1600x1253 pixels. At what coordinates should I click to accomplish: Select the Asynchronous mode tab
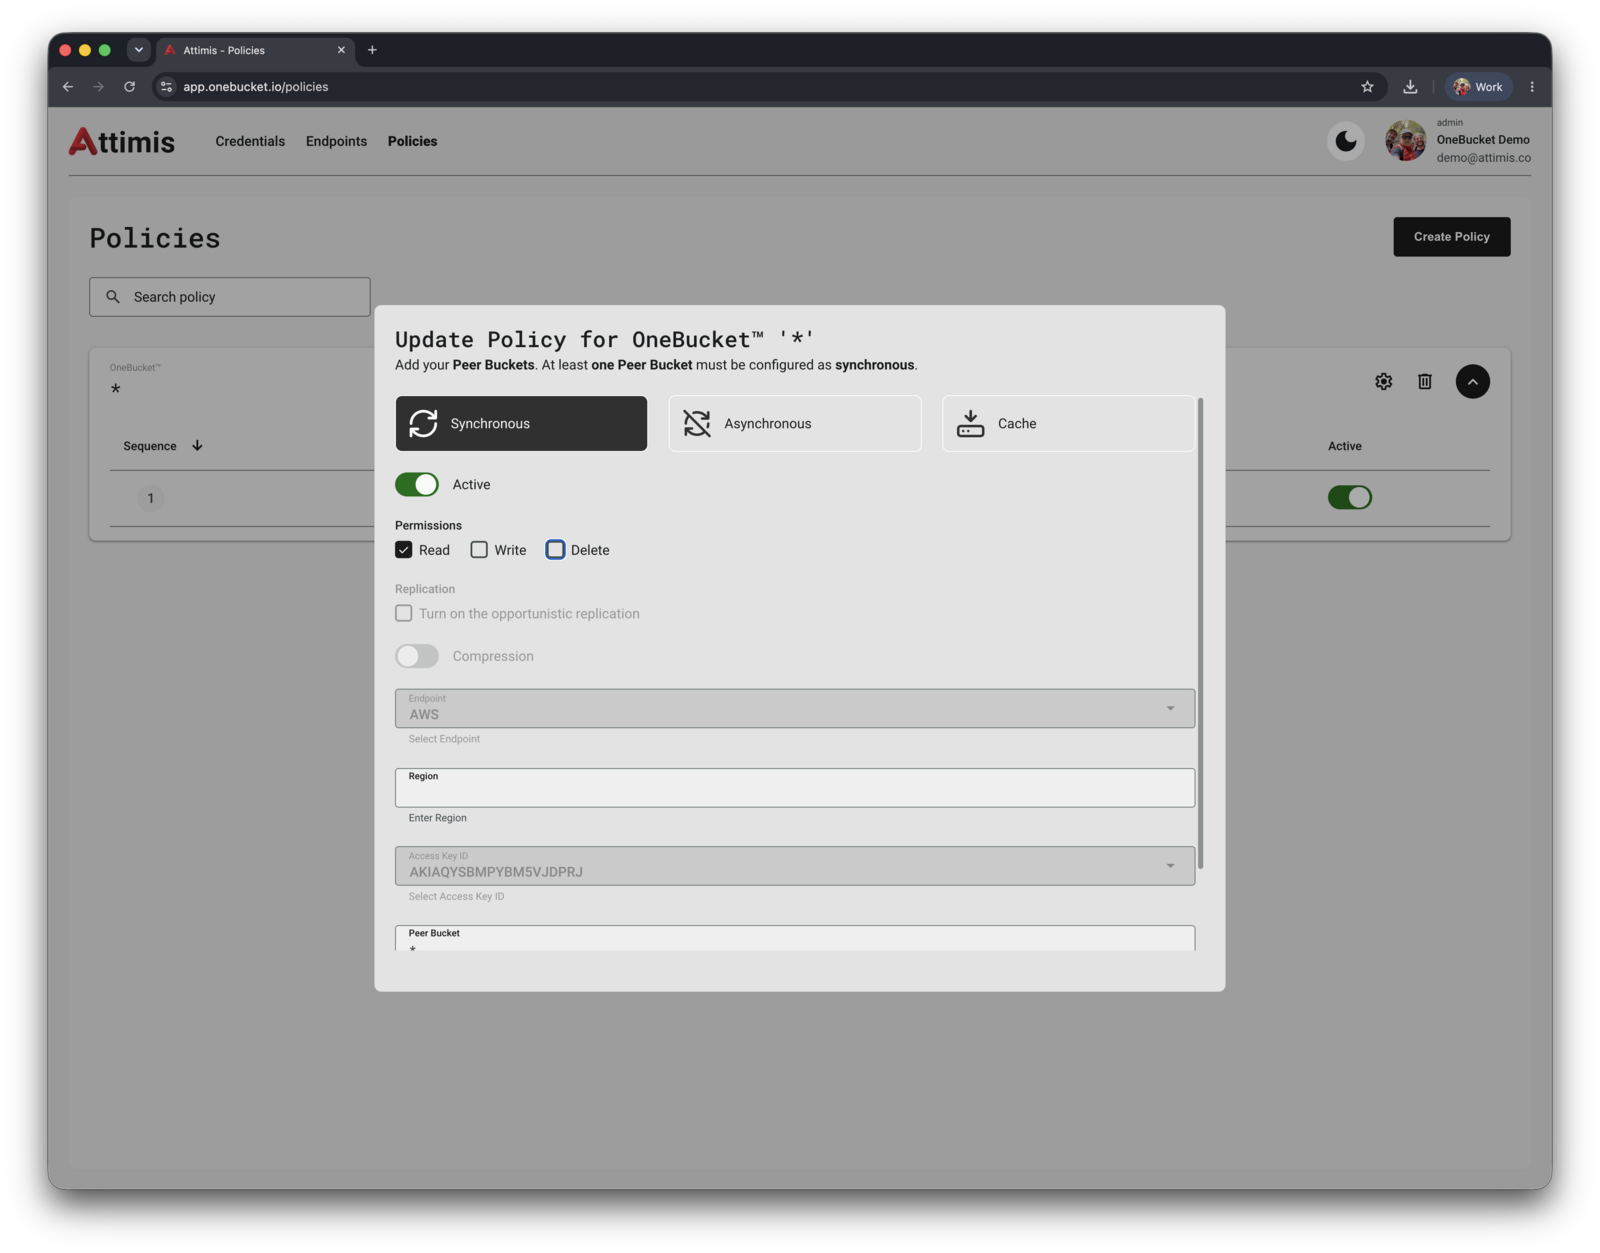tap(795, 424)
